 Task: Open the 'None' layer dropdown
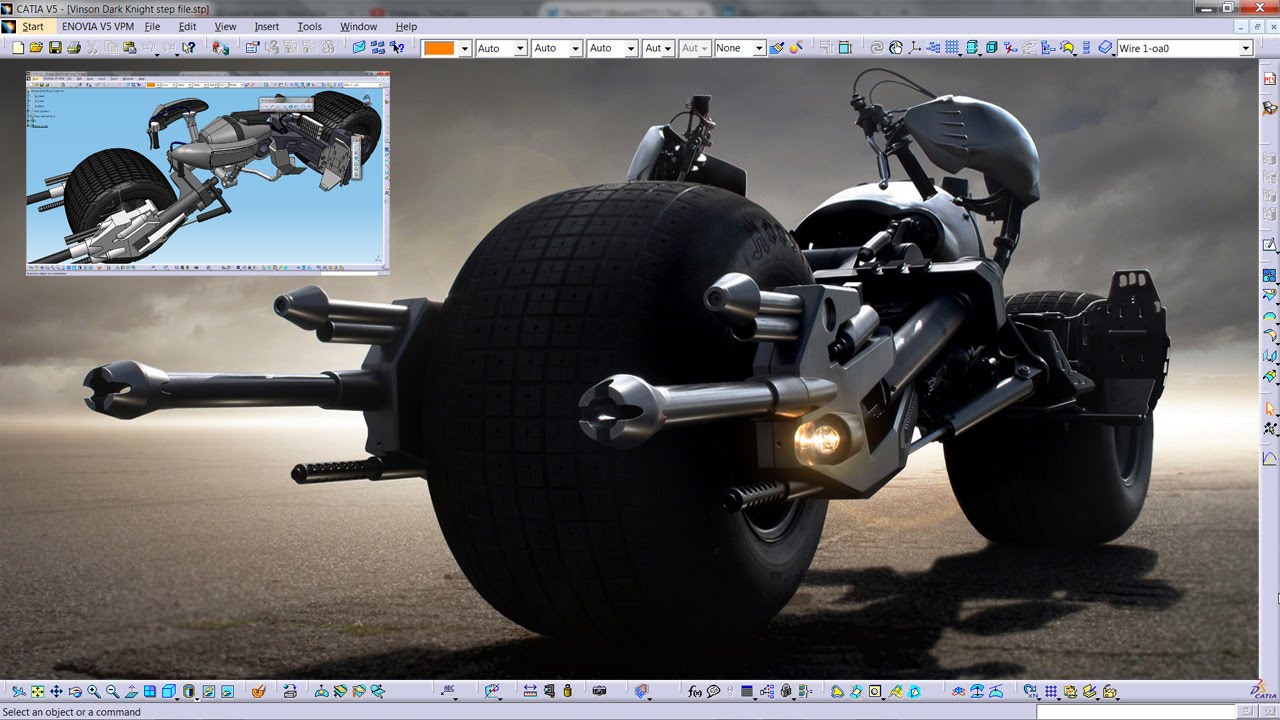click(x=759, y=48)
